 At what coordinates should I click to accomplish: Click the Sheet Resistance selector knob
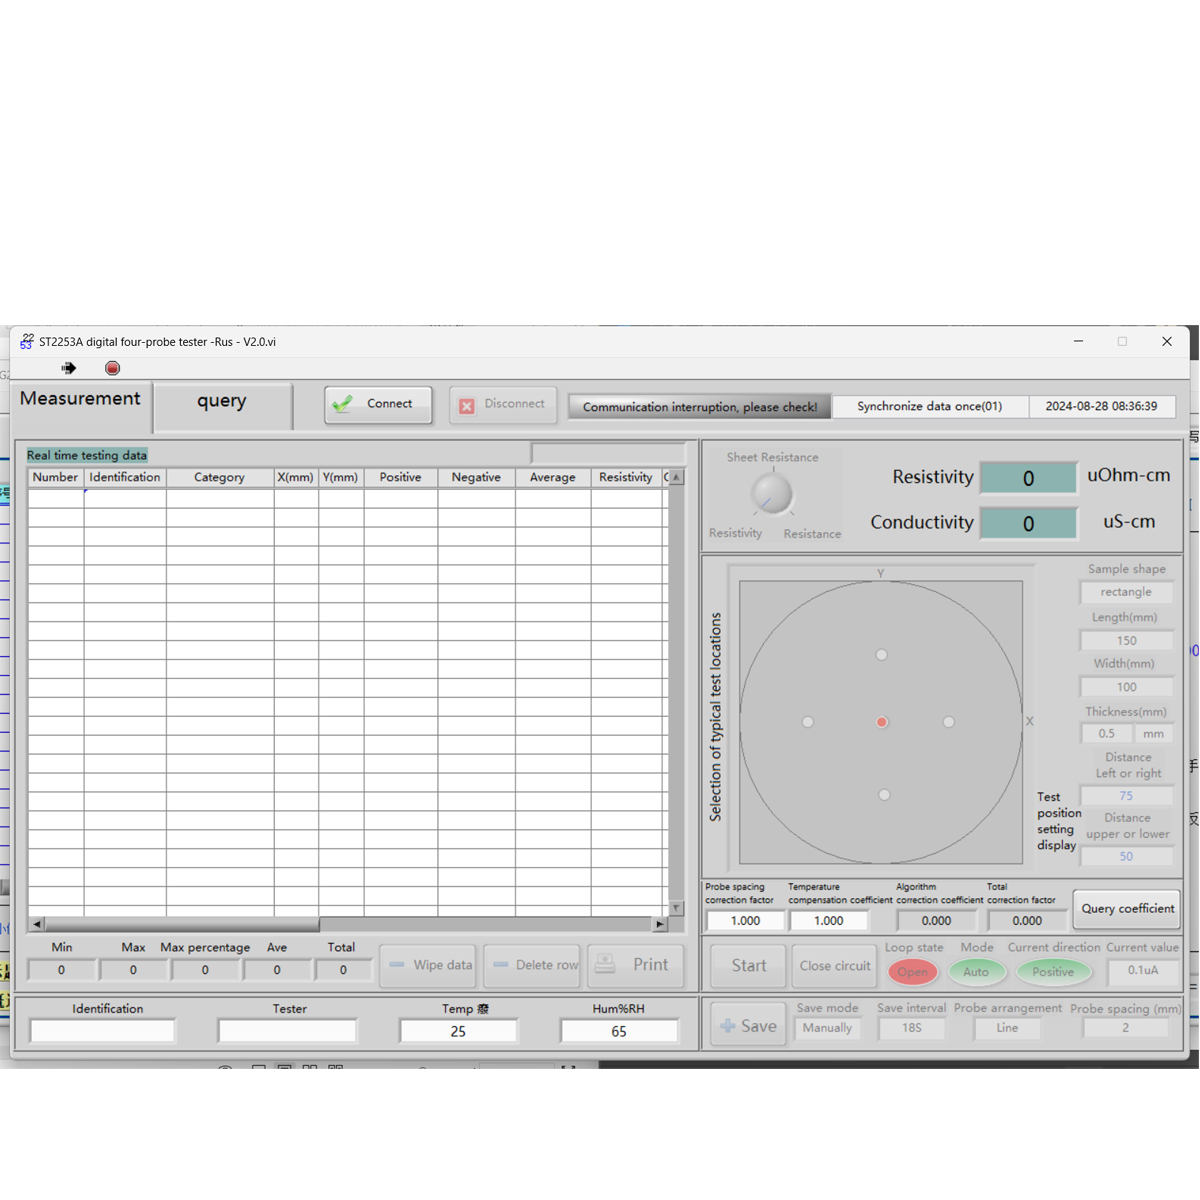(772, 493)
